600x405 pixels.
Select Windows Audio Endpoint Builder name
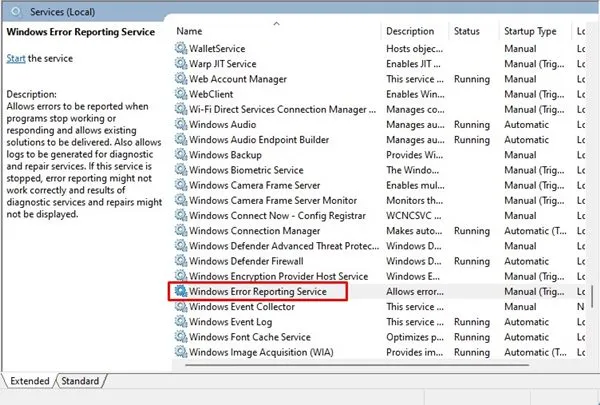point(259,139)
